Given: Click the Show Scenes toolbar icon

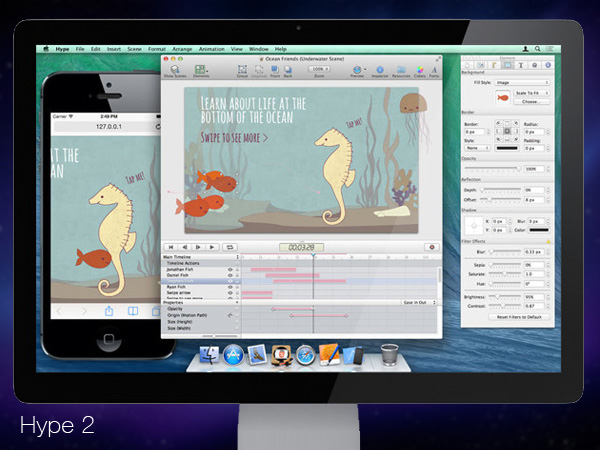Looking at the screenshot, I should (x=175, y=69).
